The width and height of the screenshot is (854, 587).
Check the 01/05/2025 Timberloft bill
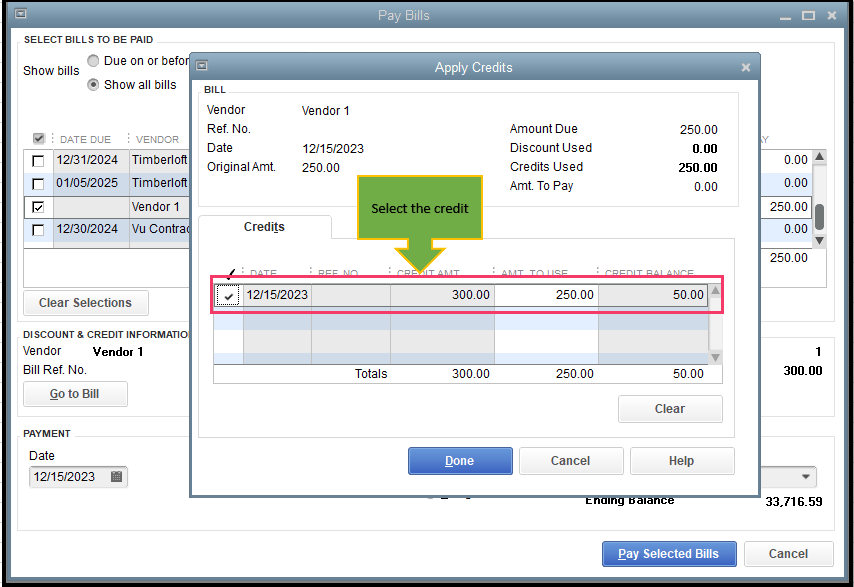(38, 184)
